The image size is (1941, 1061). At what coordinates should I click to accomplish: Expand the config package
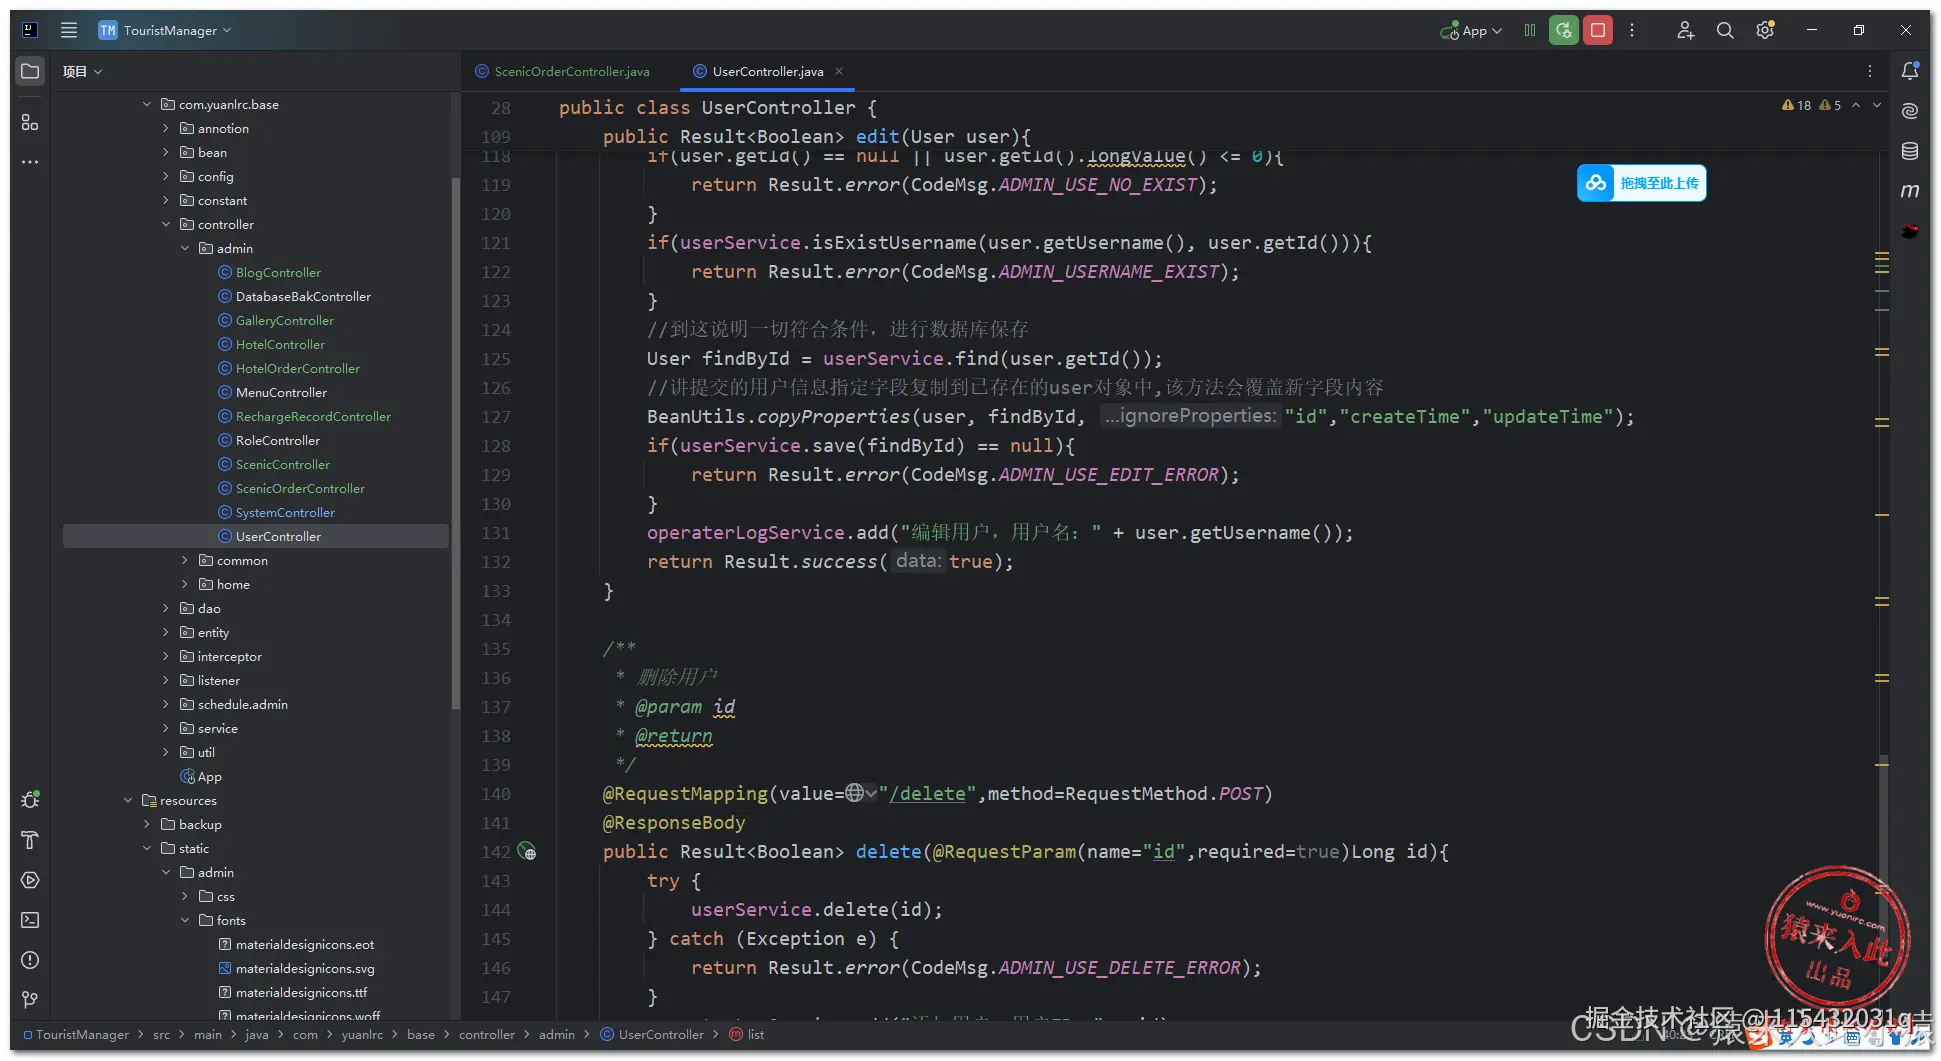pos(166,176)
